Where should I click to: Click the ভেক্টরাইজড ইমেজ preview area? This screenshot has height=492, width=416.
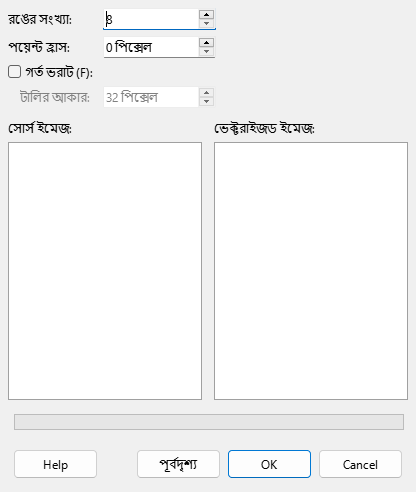coord(311,271)
